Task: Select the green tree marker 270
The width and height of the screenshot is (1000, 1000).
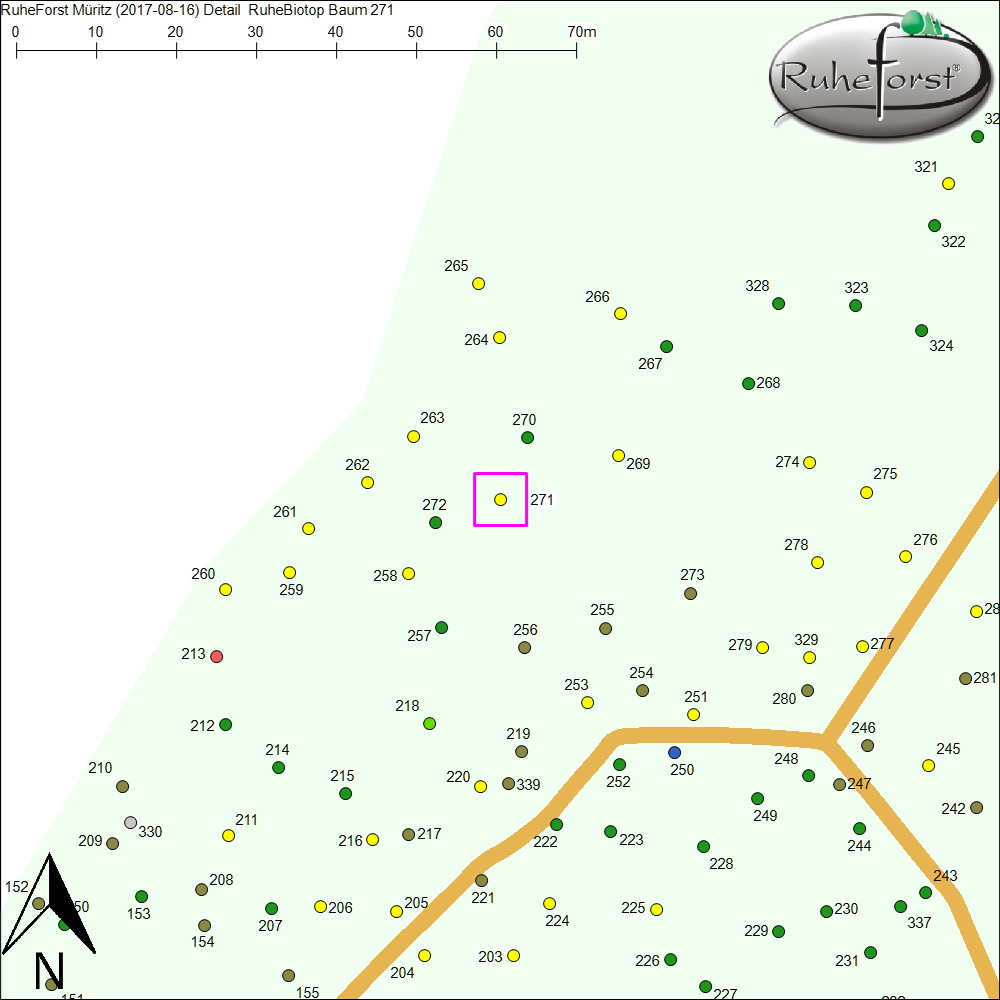Action: coord(528,437)
